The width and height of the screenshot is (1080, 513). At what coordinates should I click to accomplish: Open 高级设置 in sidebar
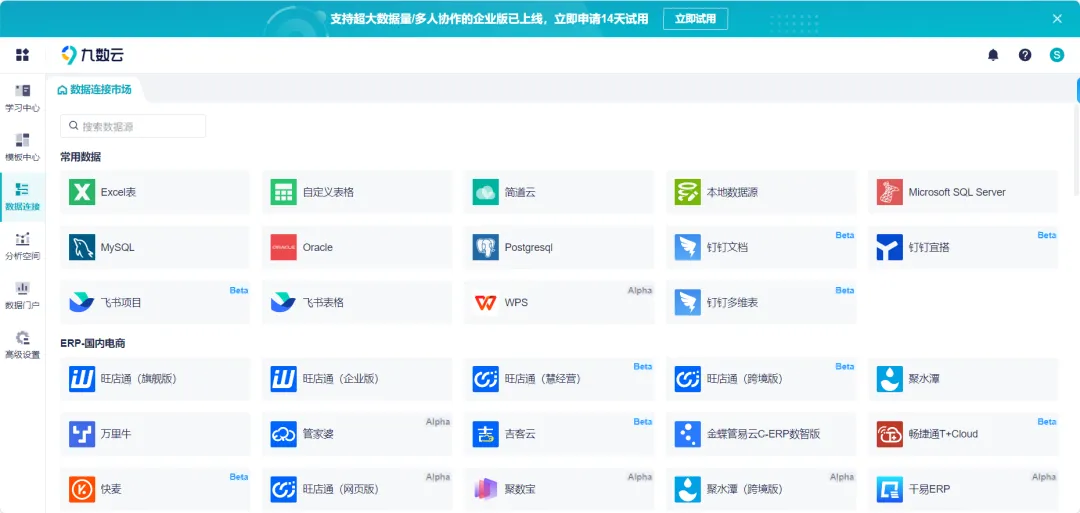(x=23, y=345)
